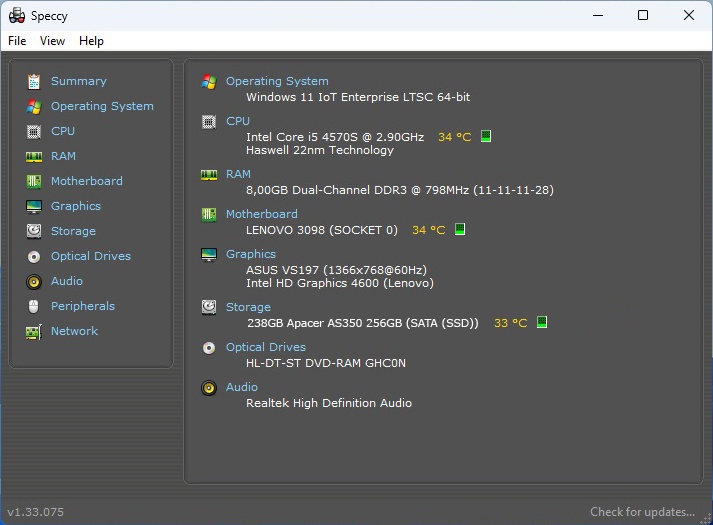
Task: Switch to the CPU sidebar section
Action: (x=63, y=131)
